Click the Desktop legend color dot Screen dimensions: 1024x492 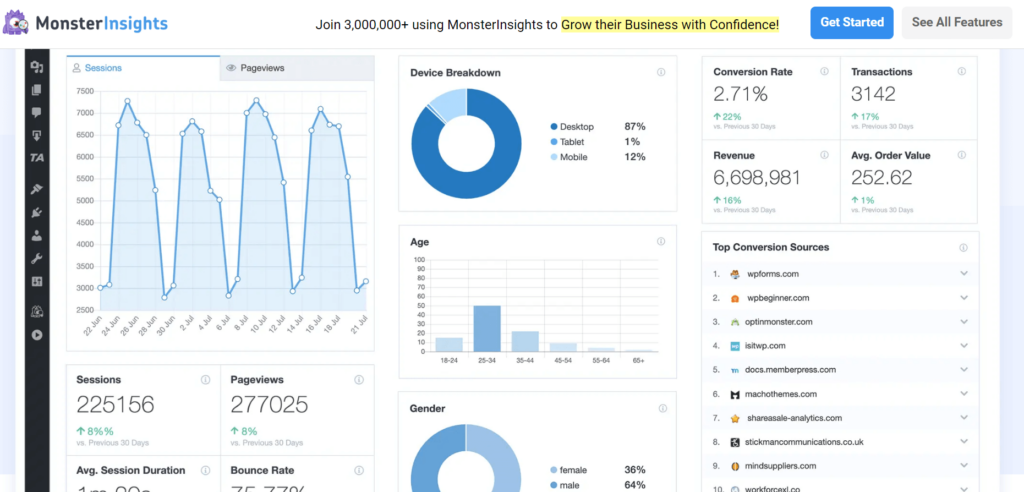pos(554,127)
